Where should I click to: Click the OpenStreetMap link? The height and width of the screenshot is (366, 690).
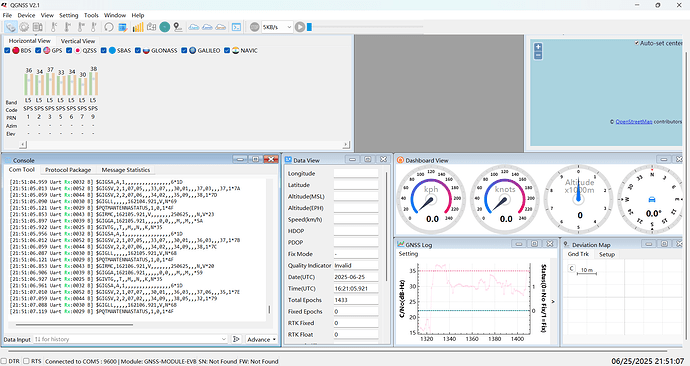coord(634,122)
